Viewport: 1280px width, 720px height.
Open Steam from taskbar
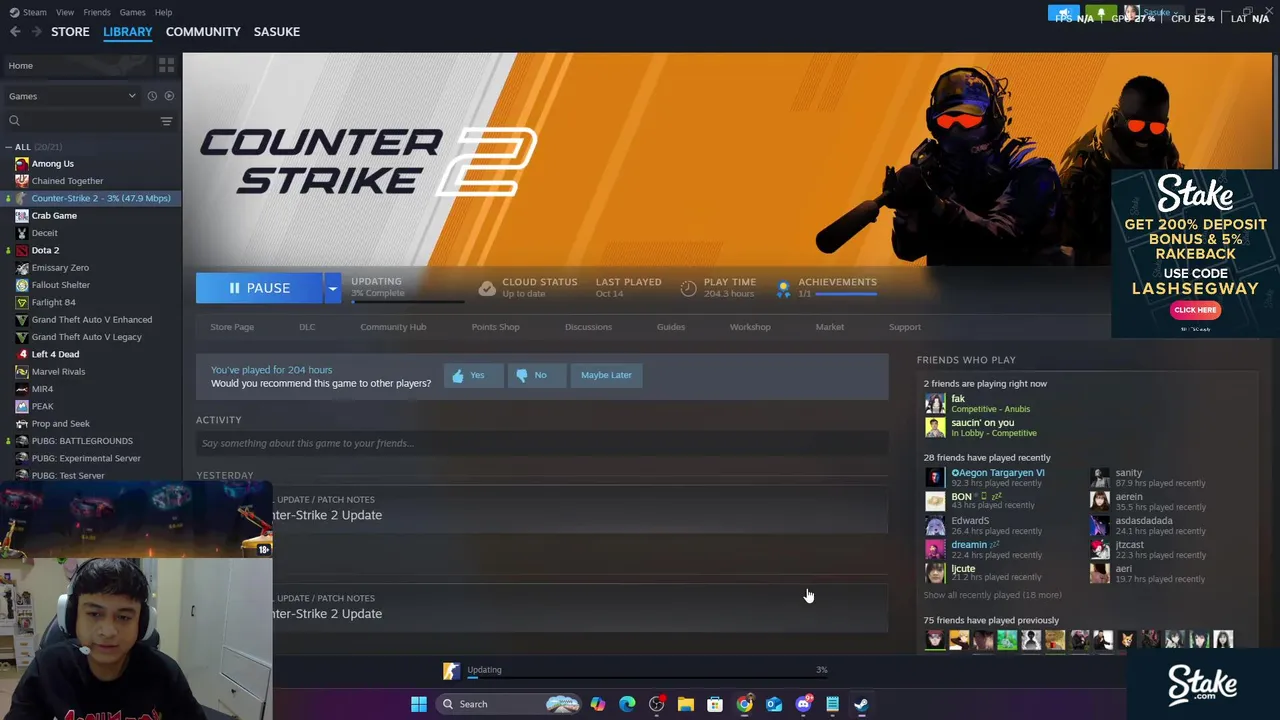click(861, 704)
